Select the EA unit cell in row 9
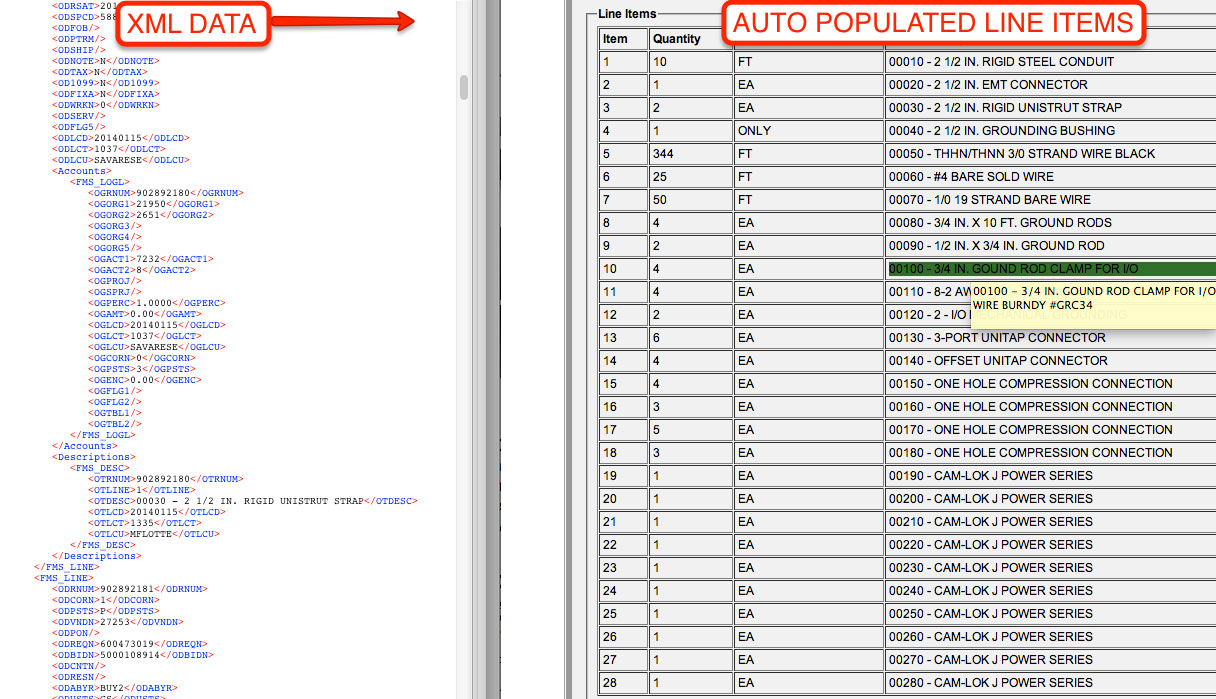 tap(808, 246)
